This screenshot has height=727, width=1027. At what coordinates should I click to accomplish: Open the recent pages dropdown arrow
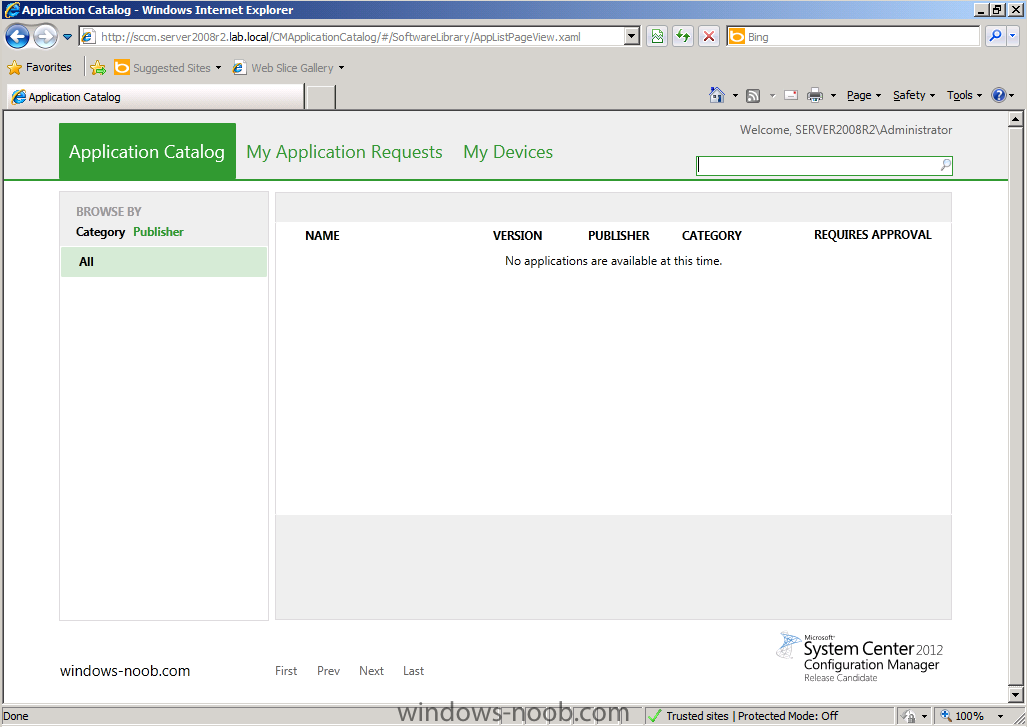67,37
